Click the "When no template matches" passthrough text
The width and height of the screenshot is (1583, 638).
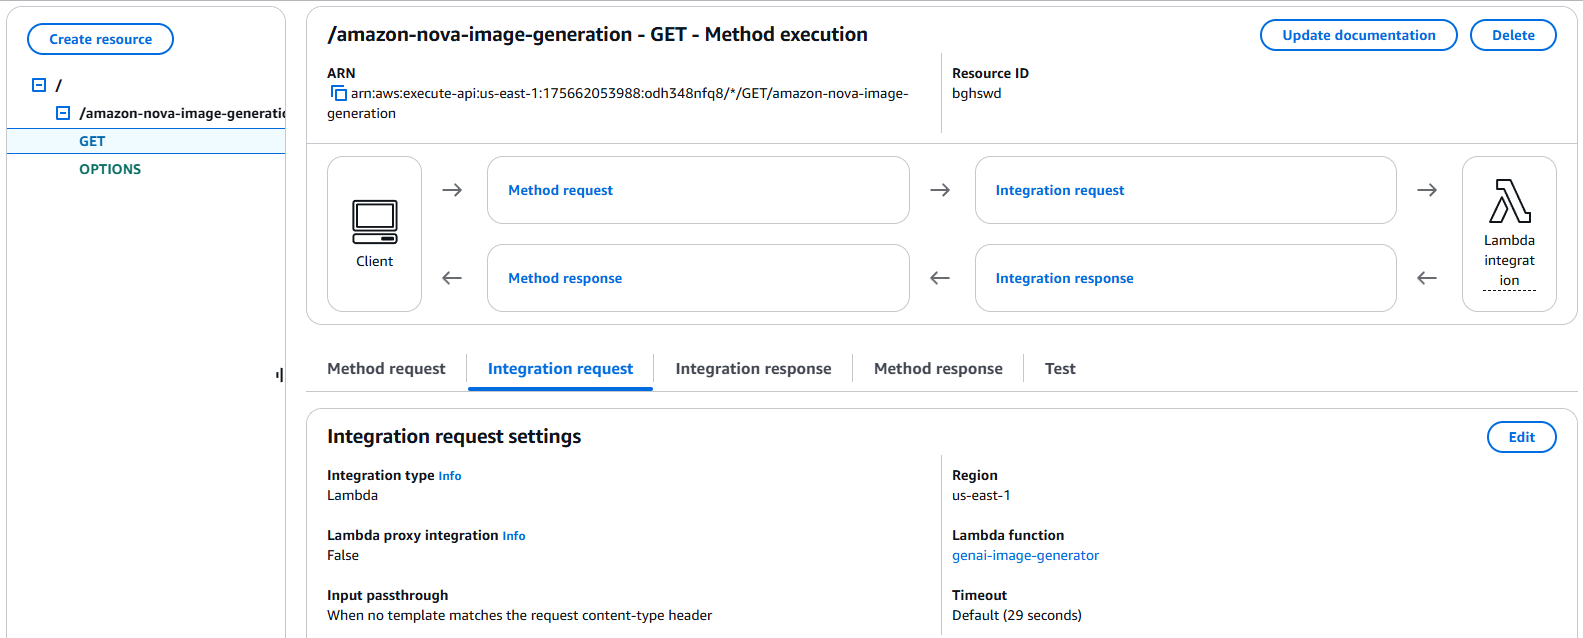point(519,615)
